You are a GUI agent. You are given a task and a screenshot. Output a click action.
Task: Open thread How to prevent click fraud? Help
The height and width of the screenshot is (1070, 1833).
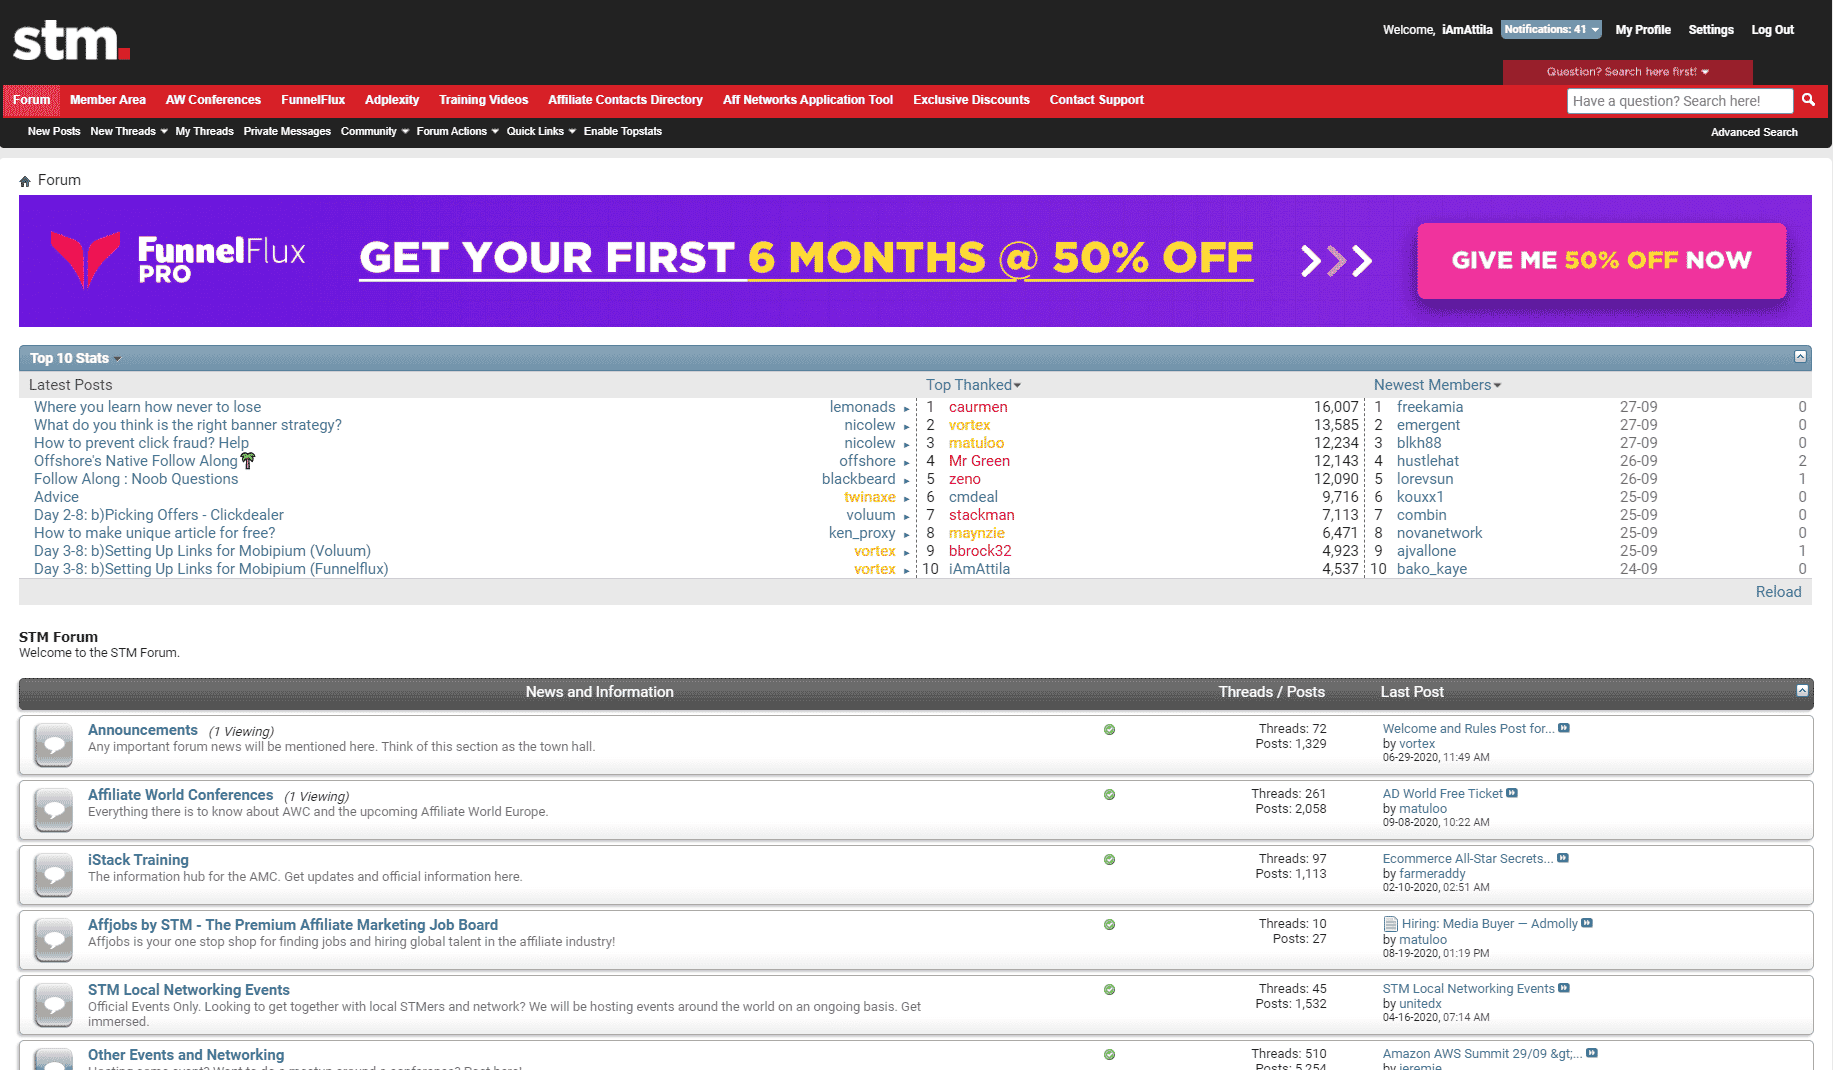pos(141,443)
